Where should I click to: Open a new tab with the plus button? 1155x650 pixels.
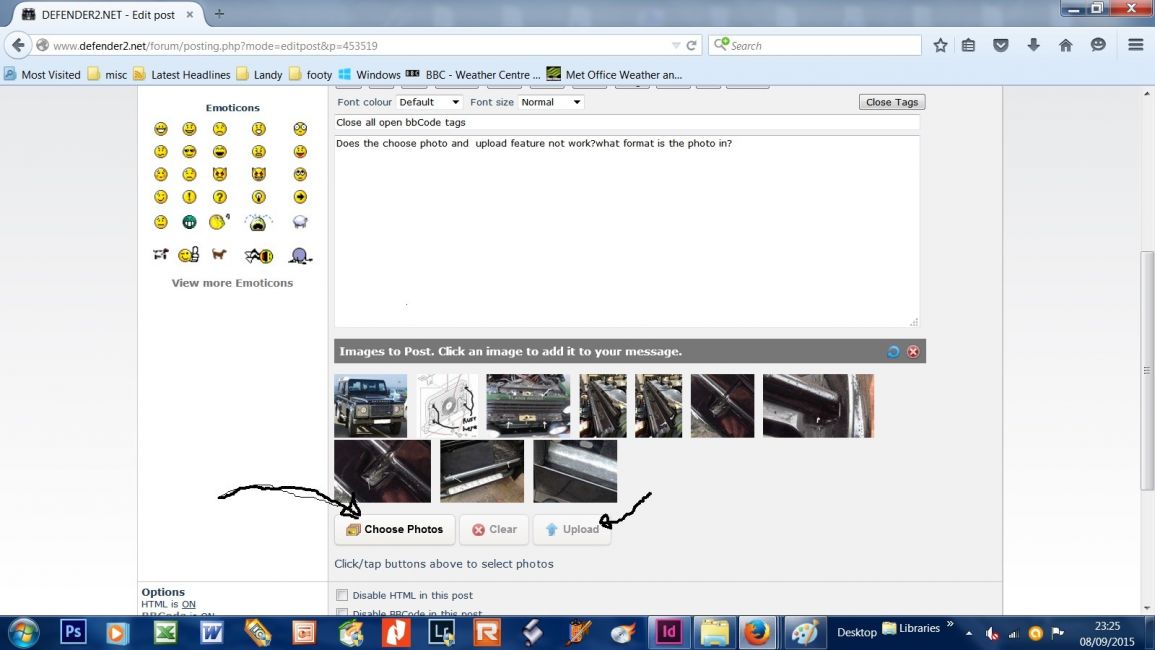(x=219, y=14)
